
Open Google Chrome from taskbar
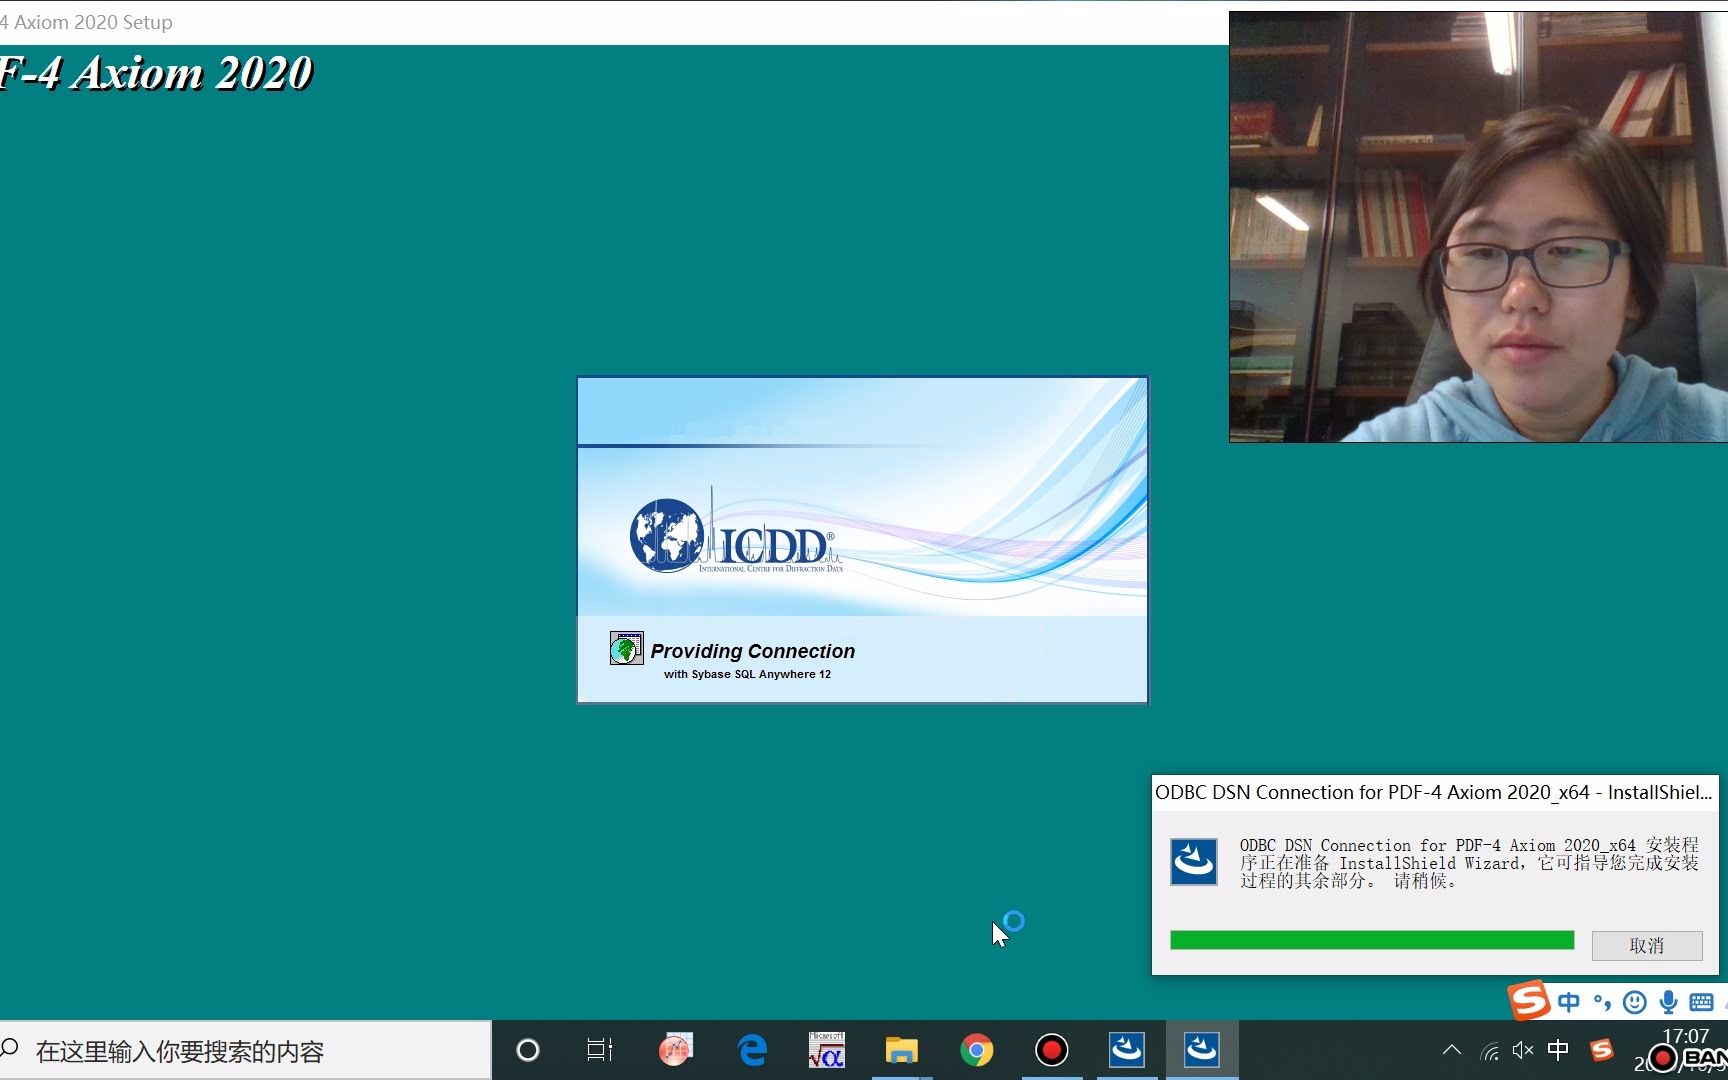pos(976,1050)
